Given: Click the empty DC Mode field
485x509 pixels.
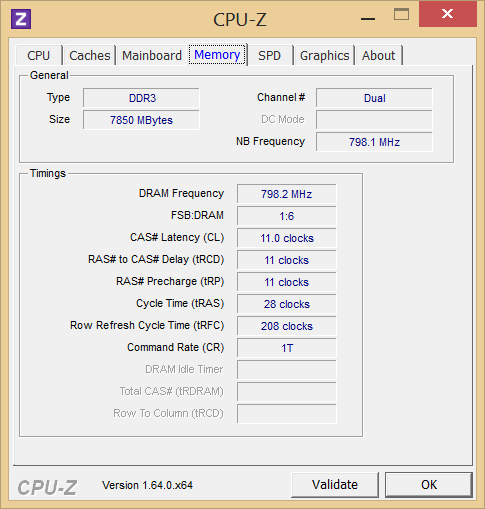Looking at the screenshot, I should pyautogui.click(x=374, y=120).
